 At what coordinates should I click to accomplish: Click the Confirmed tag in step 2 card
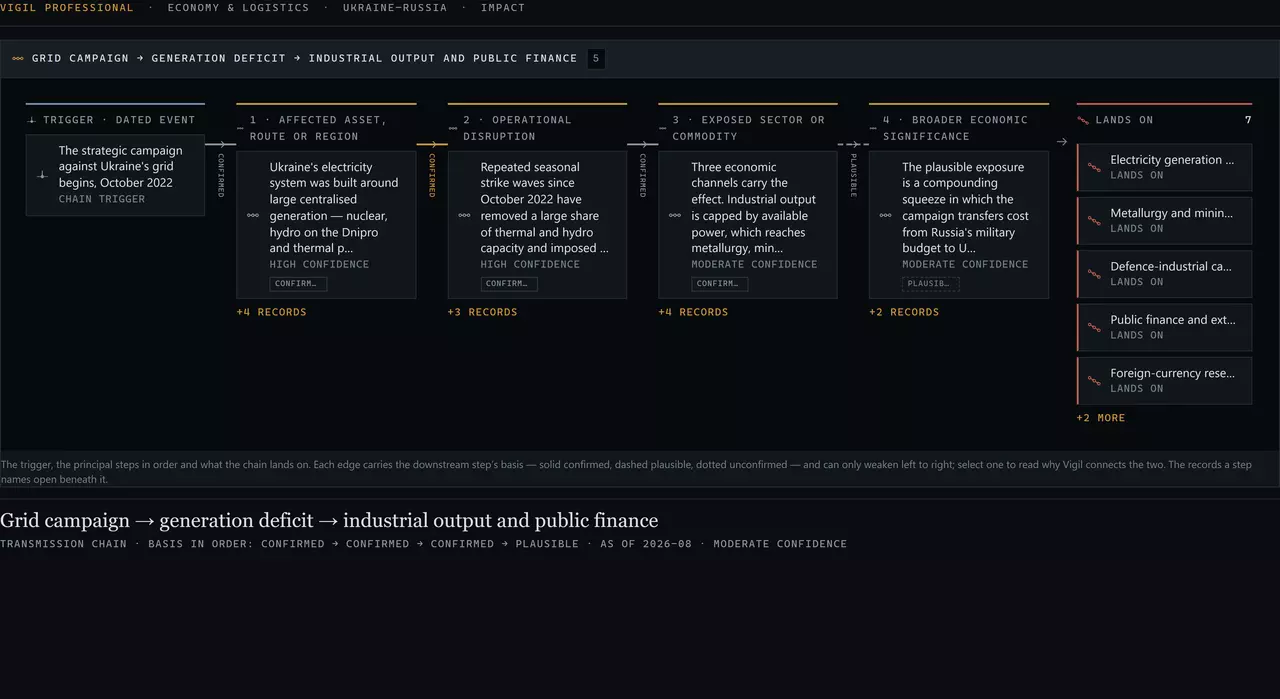point(509,284)
